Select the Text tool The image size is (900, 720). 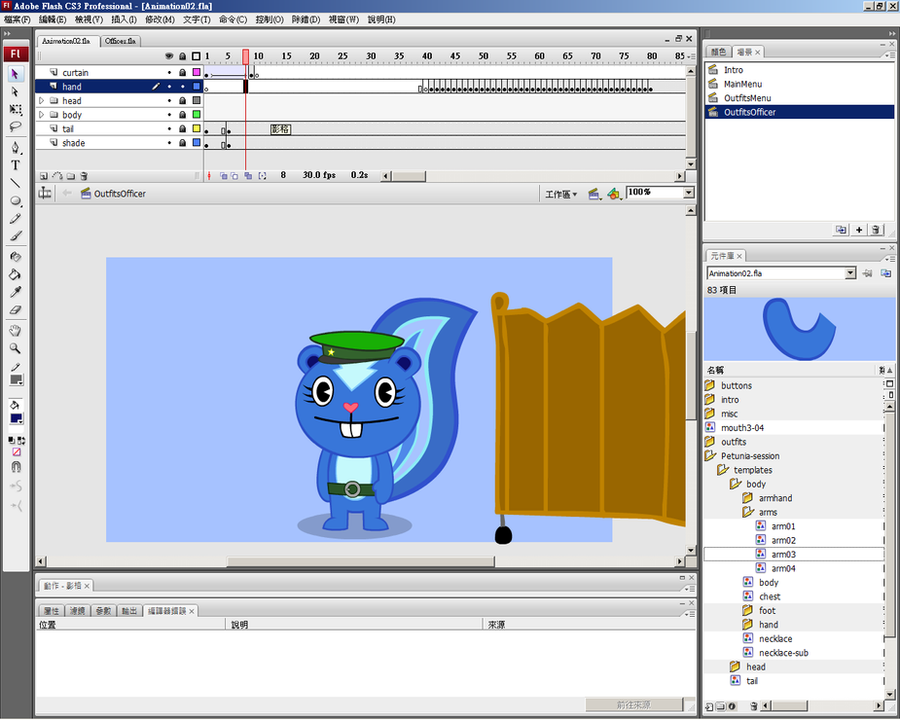pos(15,165)
